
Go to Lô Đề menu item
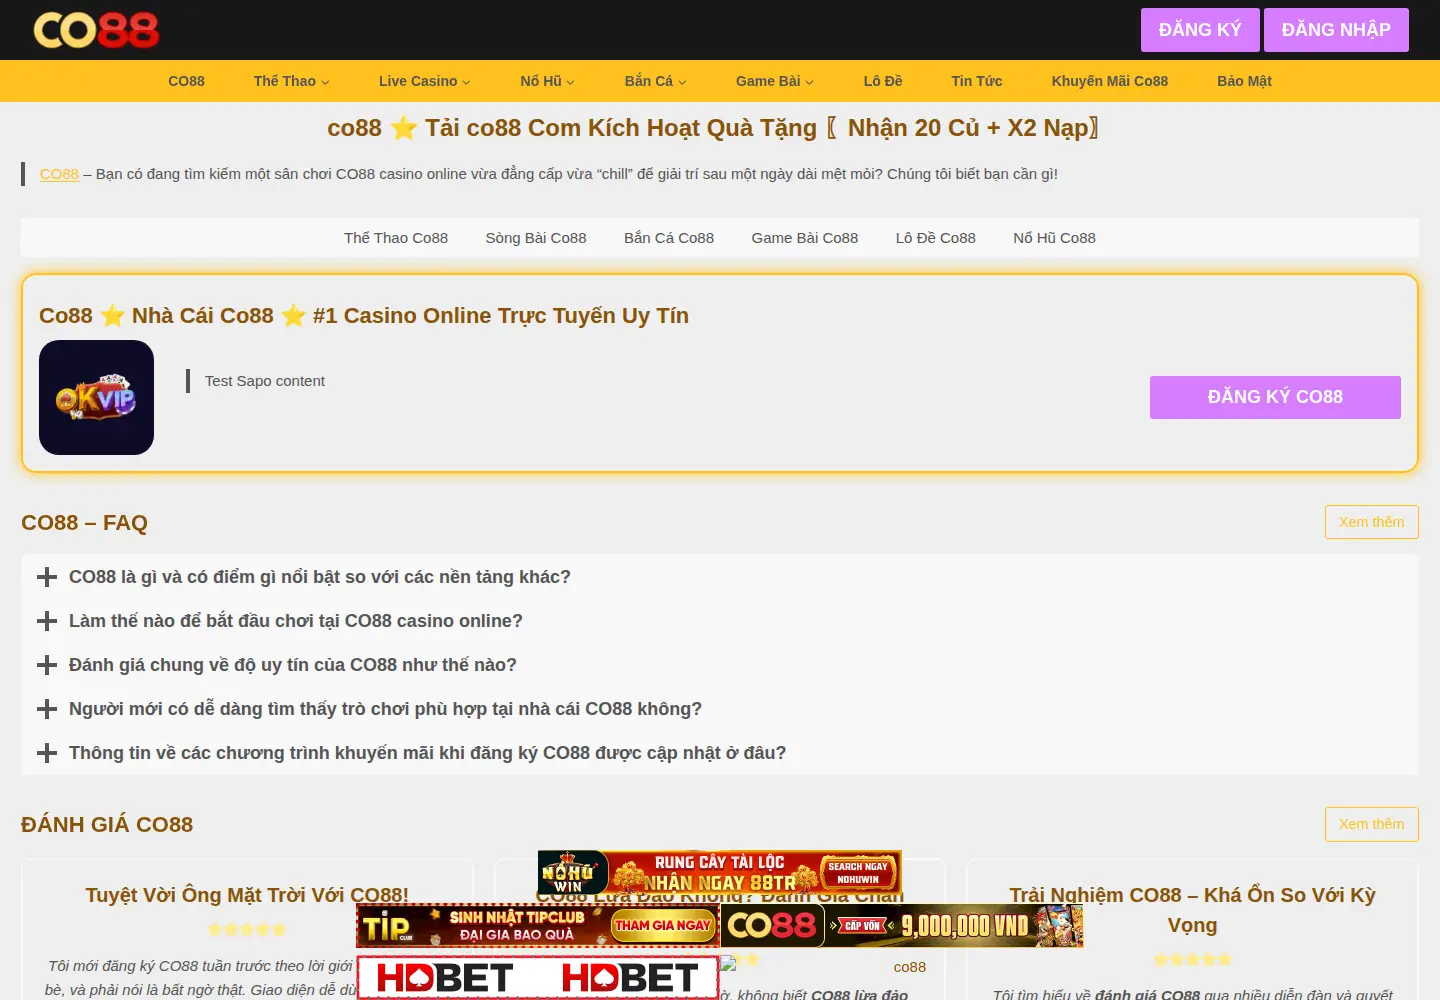pos(883,81)
